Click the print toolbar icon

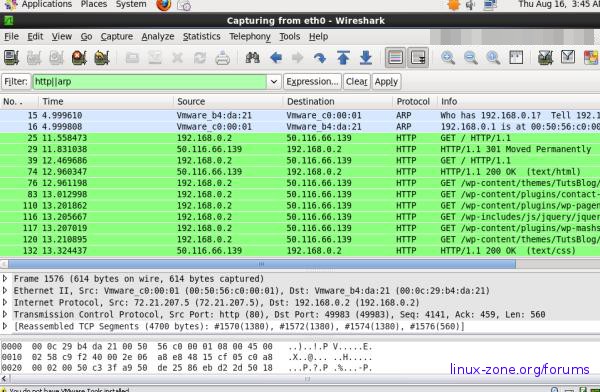(222, 58)
